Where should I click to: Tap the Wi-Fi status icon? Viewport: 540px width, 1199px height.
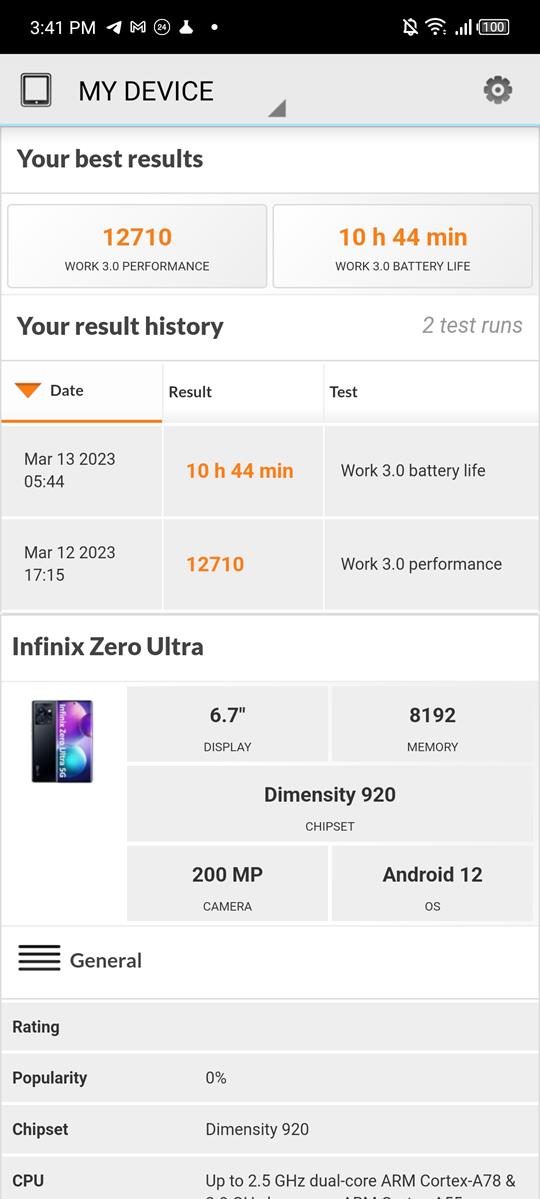(x=436, y=28)
